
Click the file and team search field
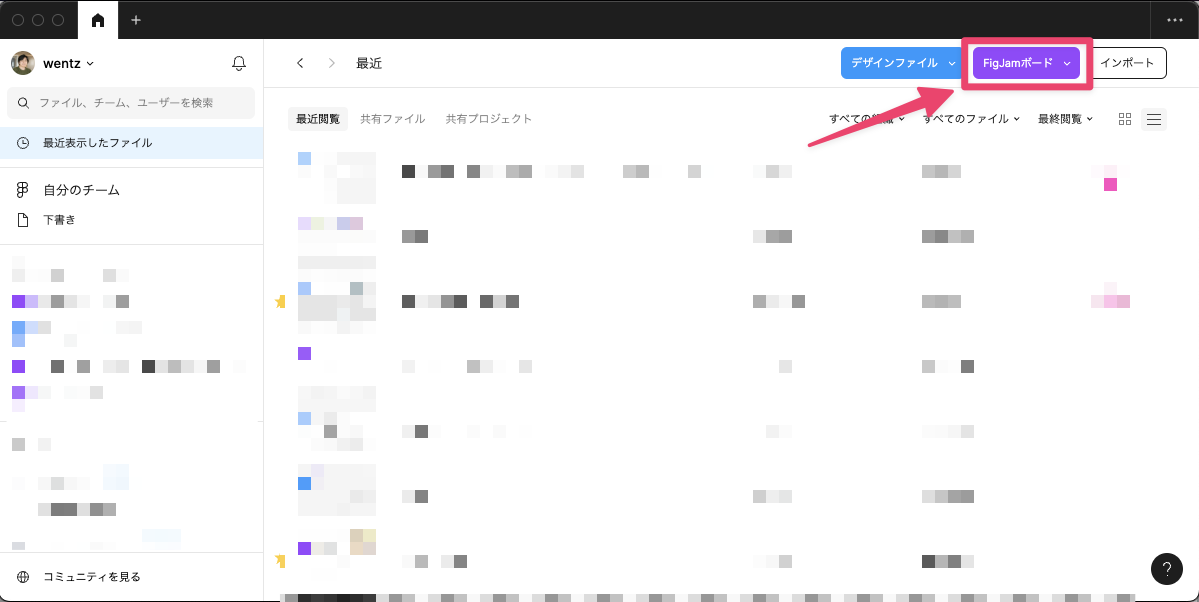[131, 102]
